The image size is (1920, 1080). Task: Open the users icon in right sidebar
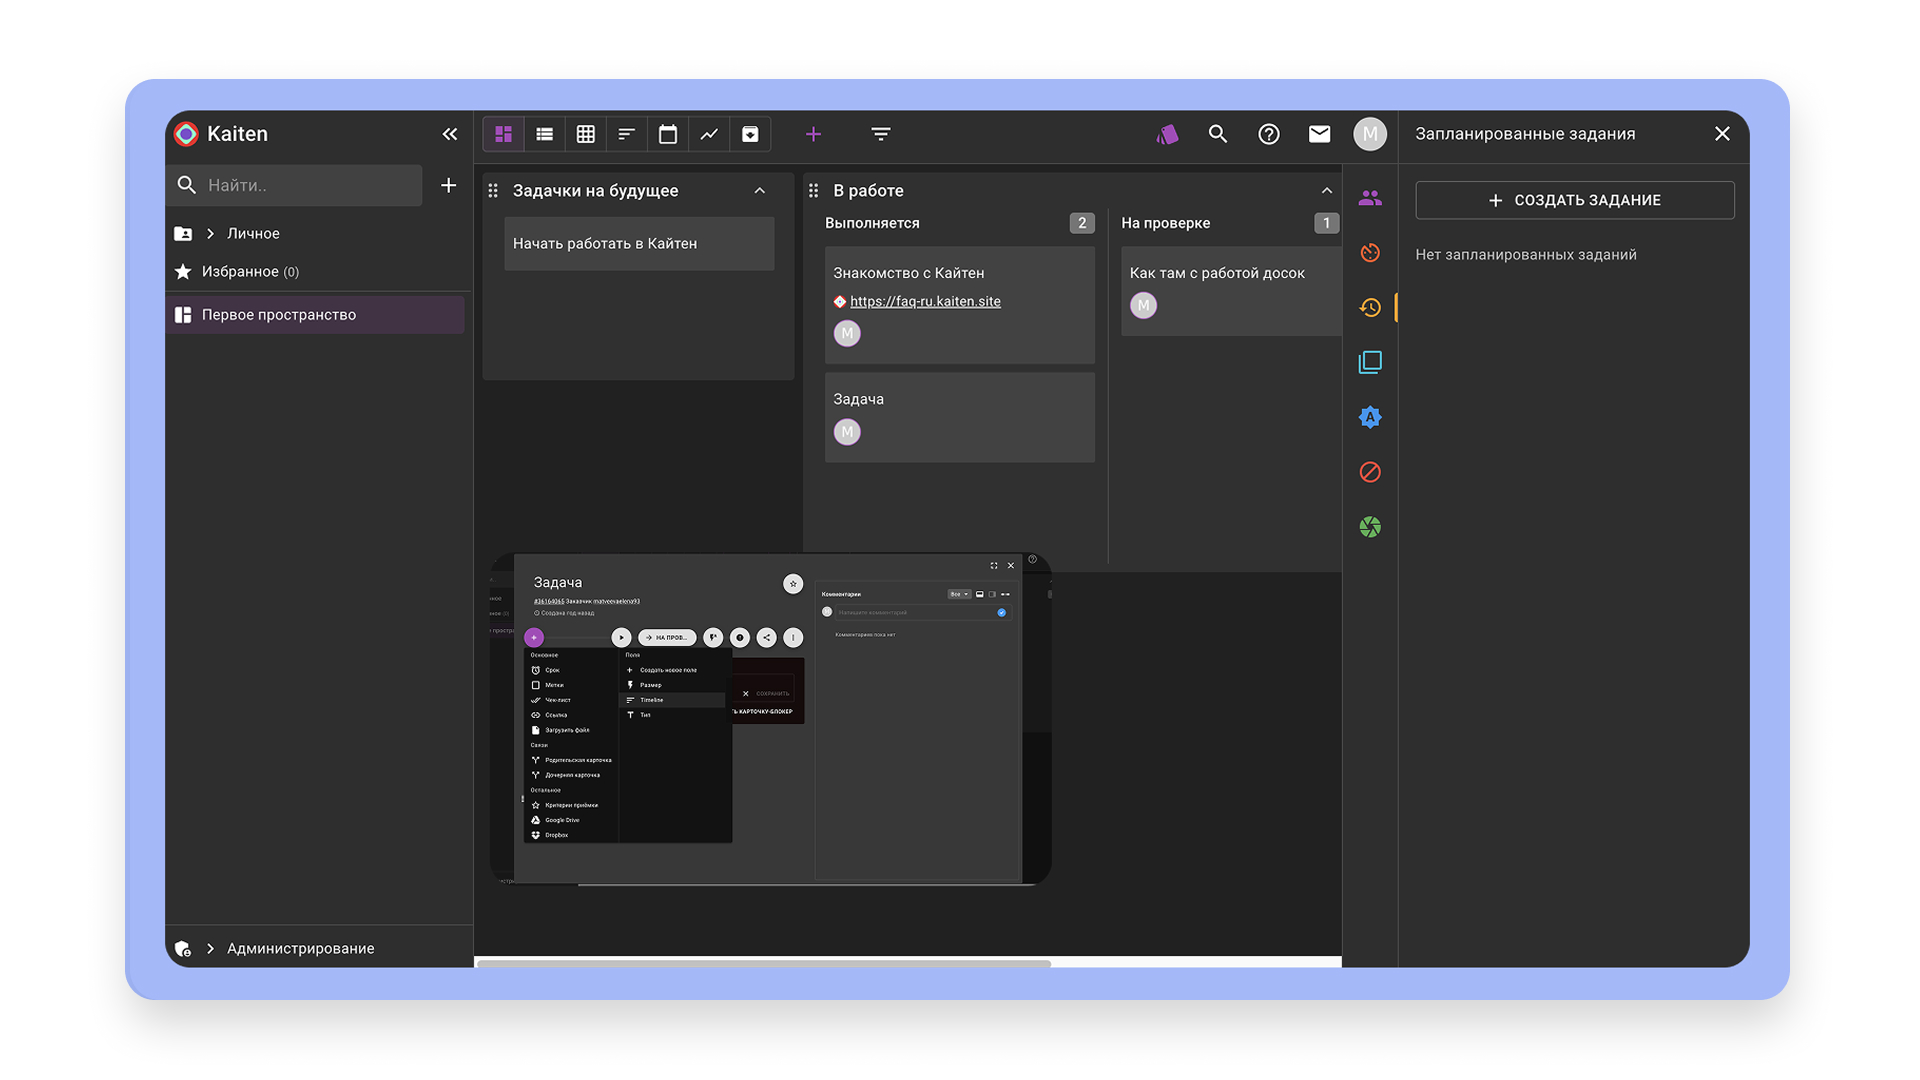pyautogui.click(x=1370, y=198)
